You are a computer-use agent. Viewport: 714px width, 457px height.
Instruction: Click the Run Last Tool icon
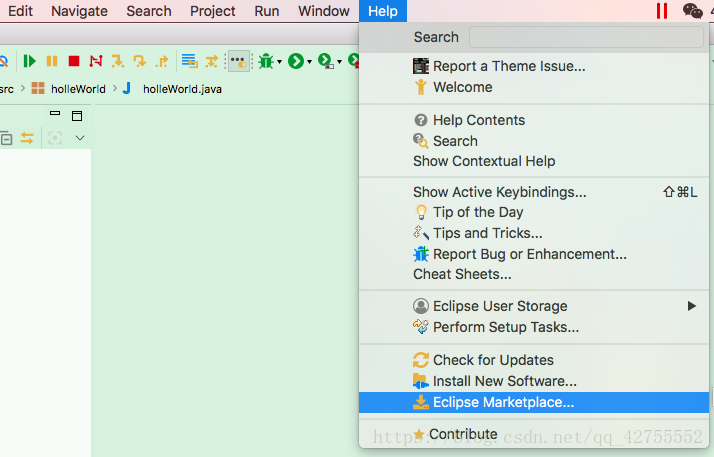tap(326, 61)
